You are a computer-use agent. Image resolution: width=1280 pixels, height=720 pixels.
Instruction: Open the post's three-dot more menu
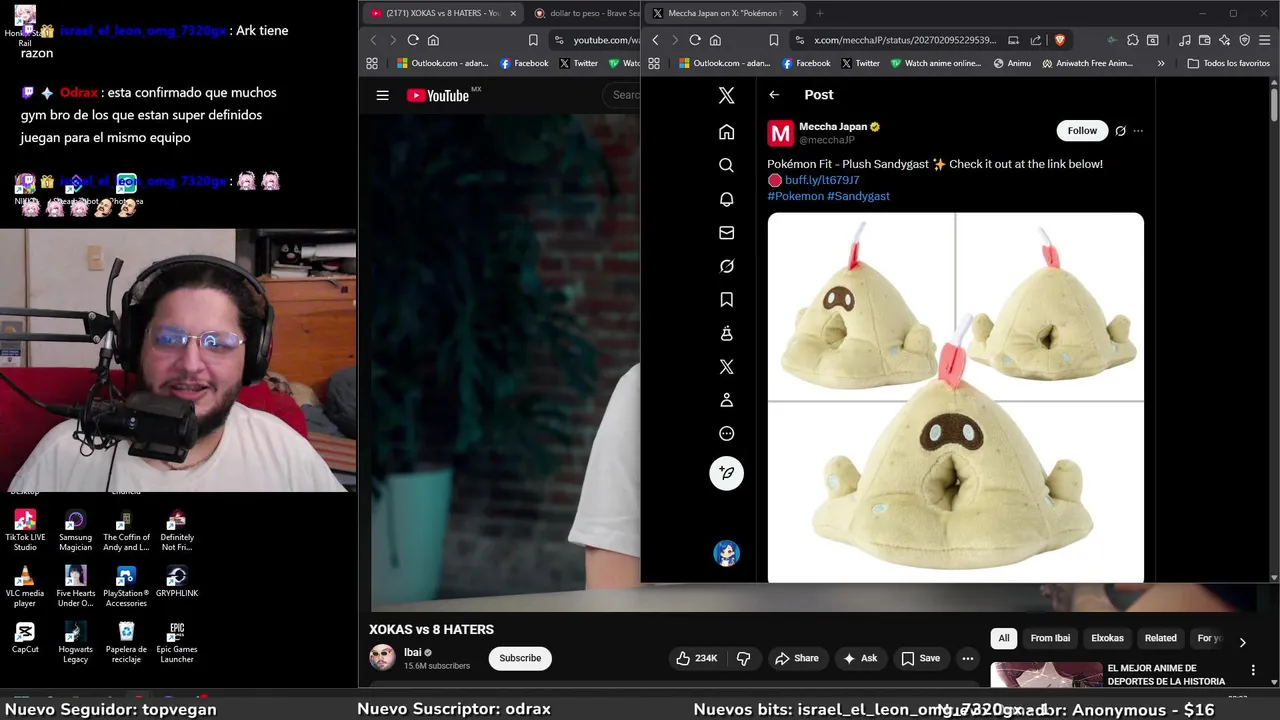tap(1138, 131)
